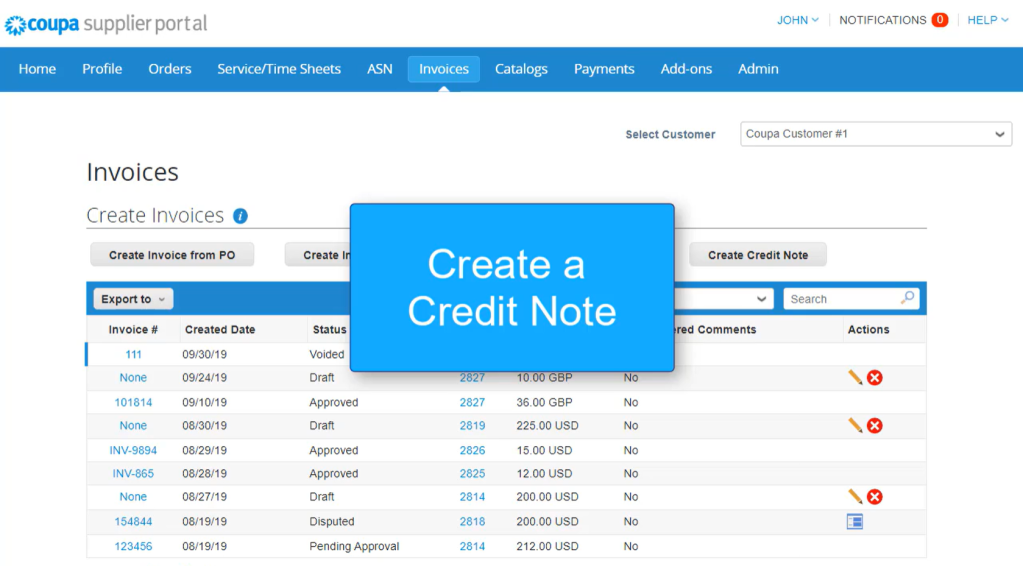Open invoice 111 link

[x=133, y=354]
